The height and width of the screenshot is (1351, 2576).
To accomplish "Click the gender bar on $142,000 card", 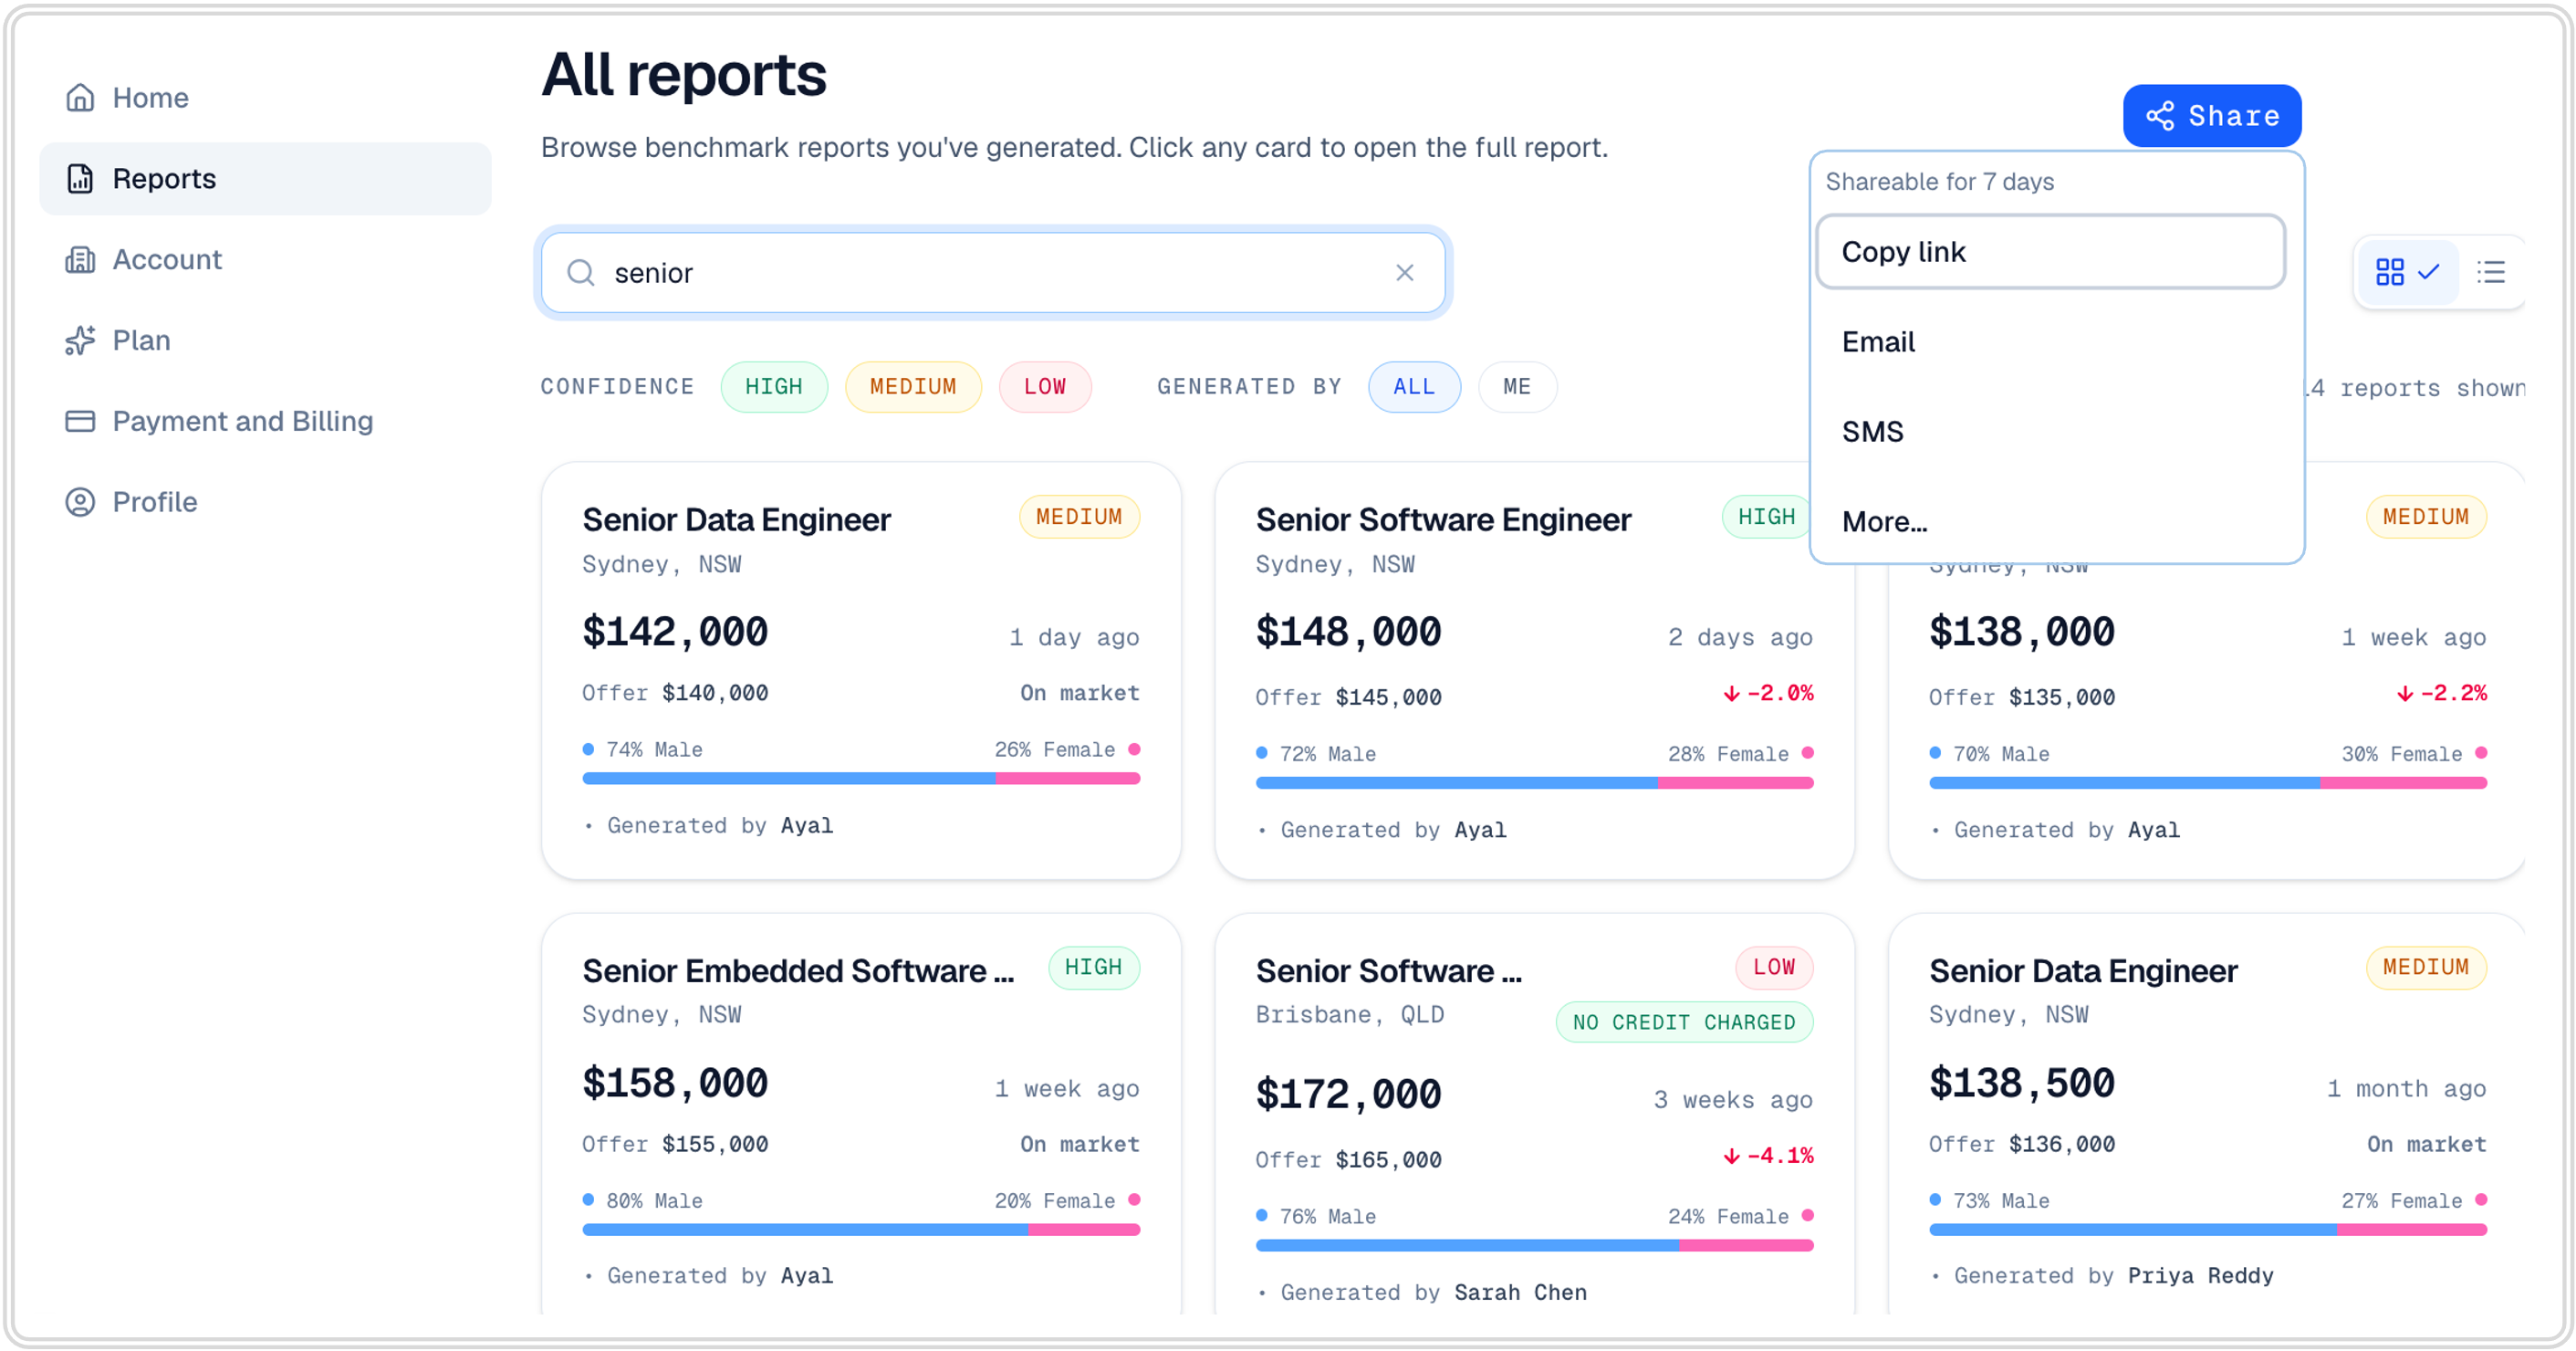I will [861, 779].
